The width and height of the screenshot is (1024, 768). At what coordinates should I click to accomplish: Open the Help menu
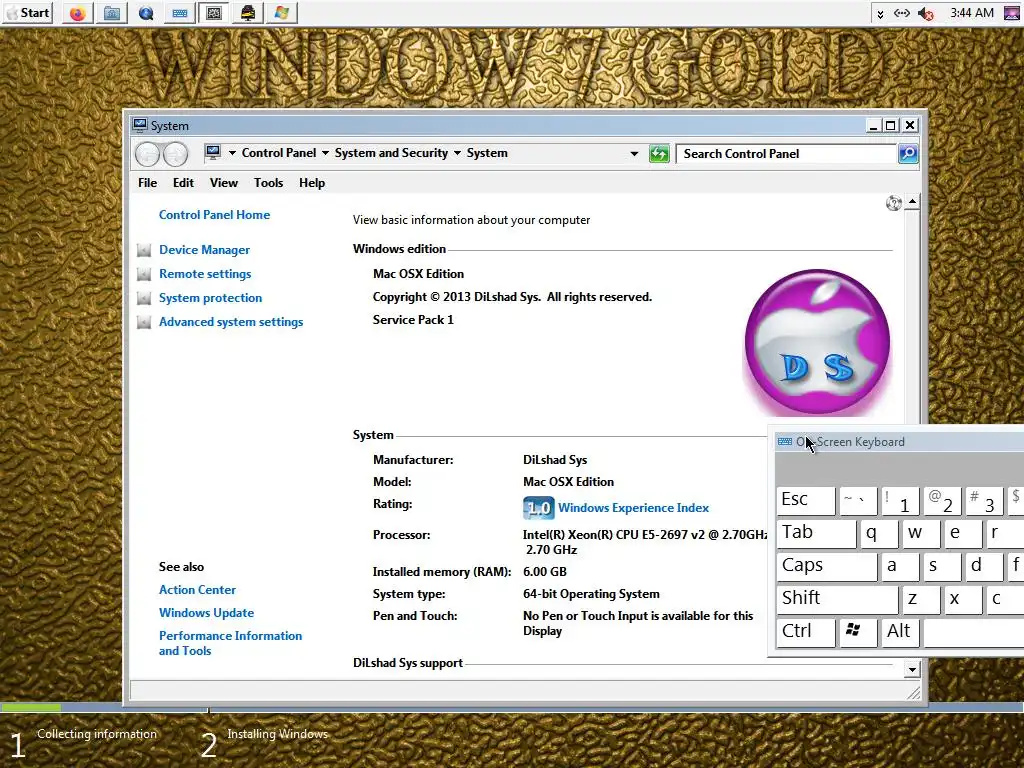coord(312,183)
